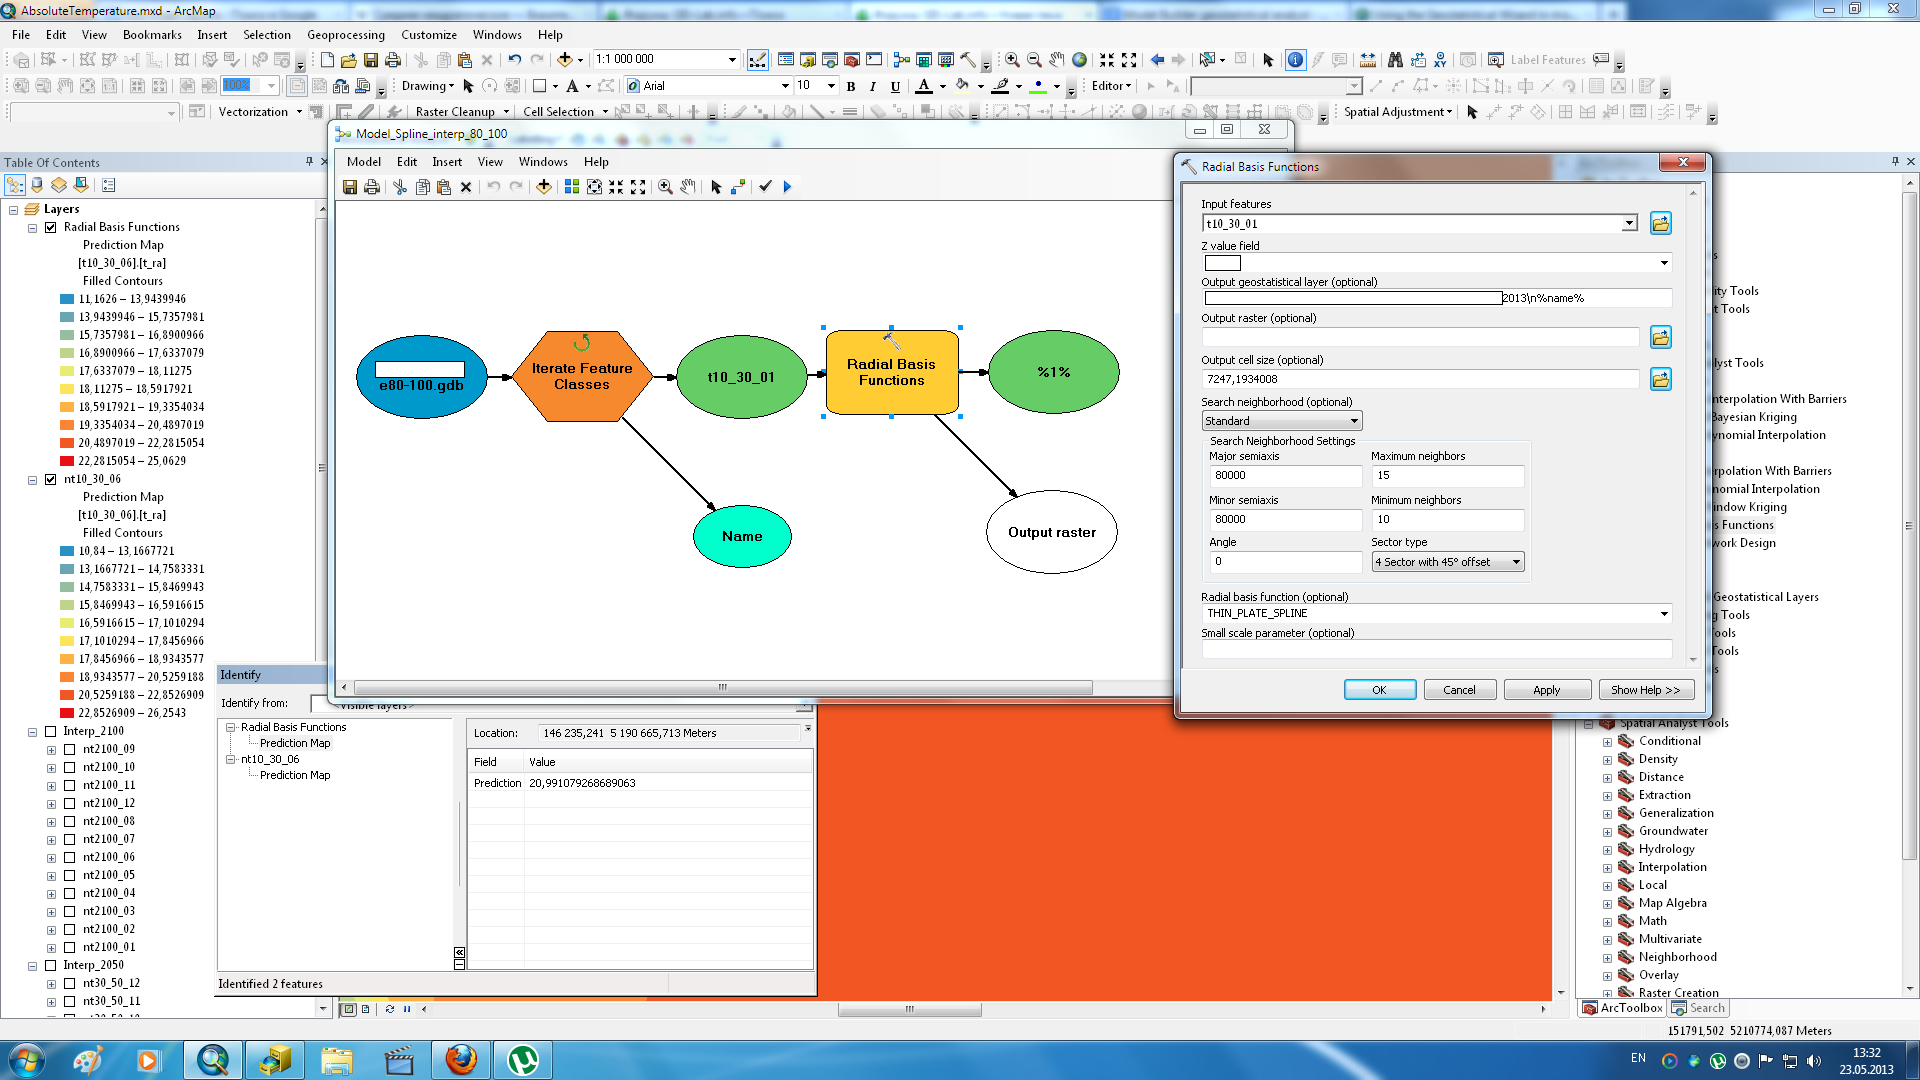Save the model via floppy icon
Image resolution: width=1920 pixels, height=1080 pixels.
350,187
